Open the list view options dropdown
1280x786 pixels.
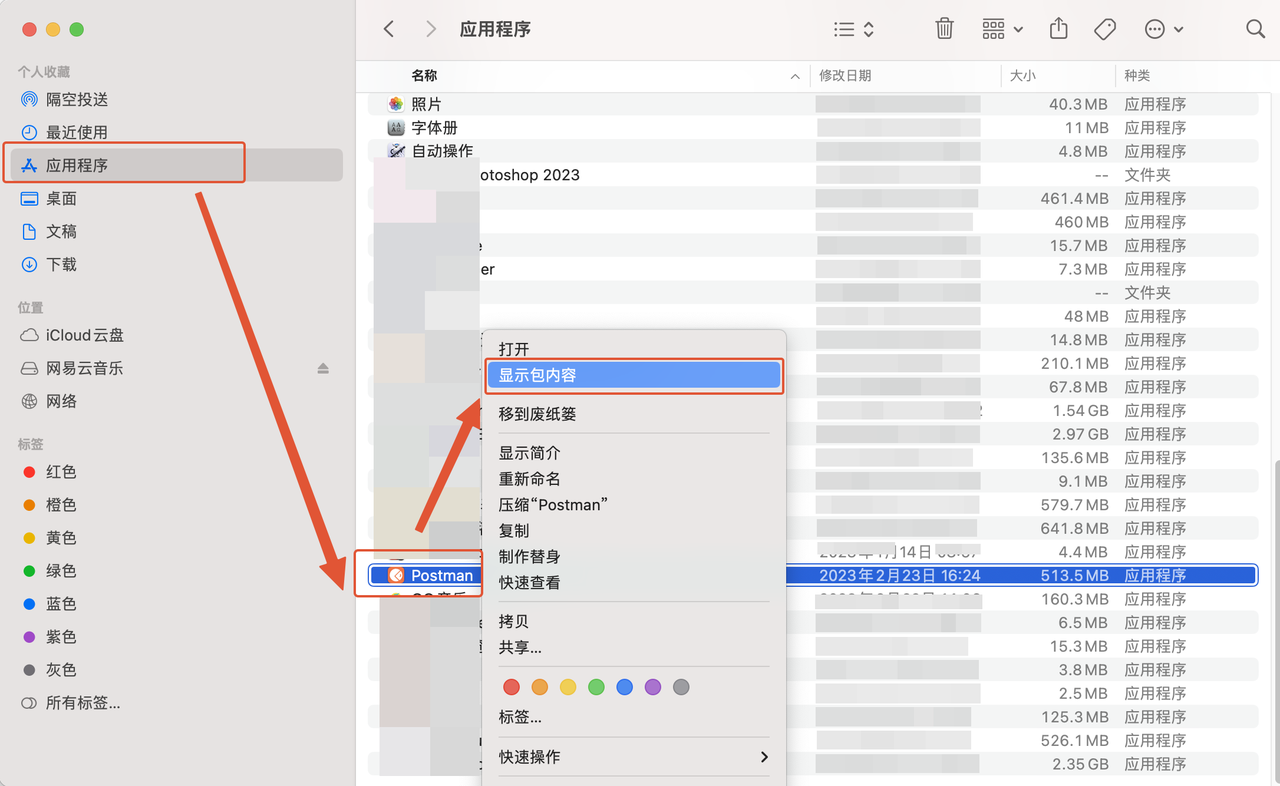[x=852, y=29]
